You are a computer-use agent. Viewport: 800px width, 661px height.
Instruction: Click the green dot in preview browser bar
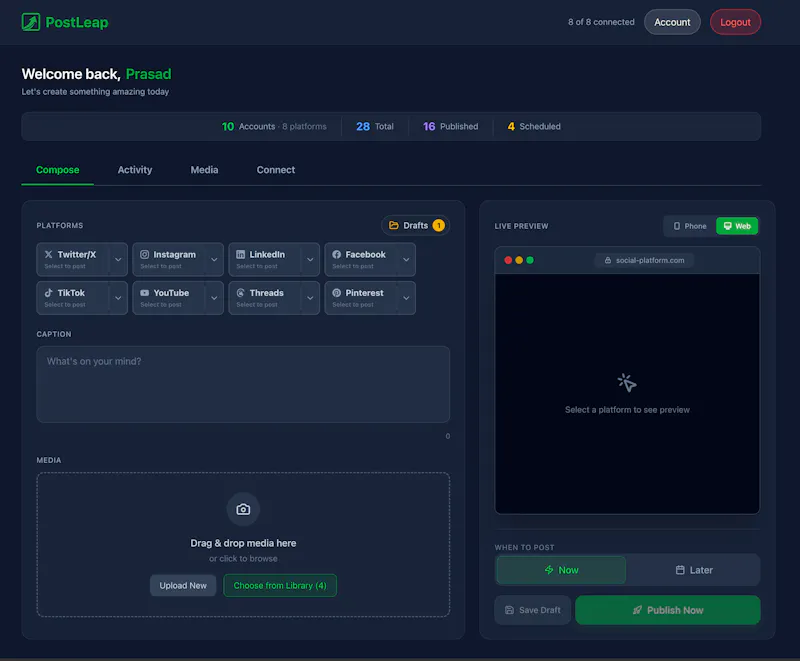(x=530, y=260)
